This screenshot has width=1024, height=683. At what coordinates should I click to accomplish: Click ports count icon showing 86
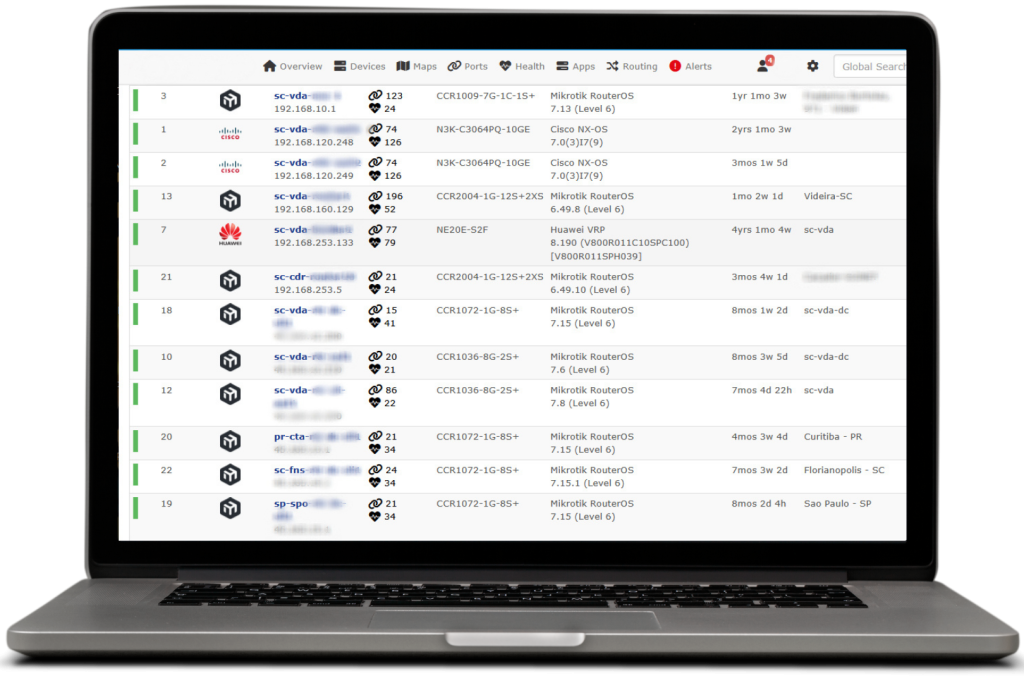(x=375, y=390)
